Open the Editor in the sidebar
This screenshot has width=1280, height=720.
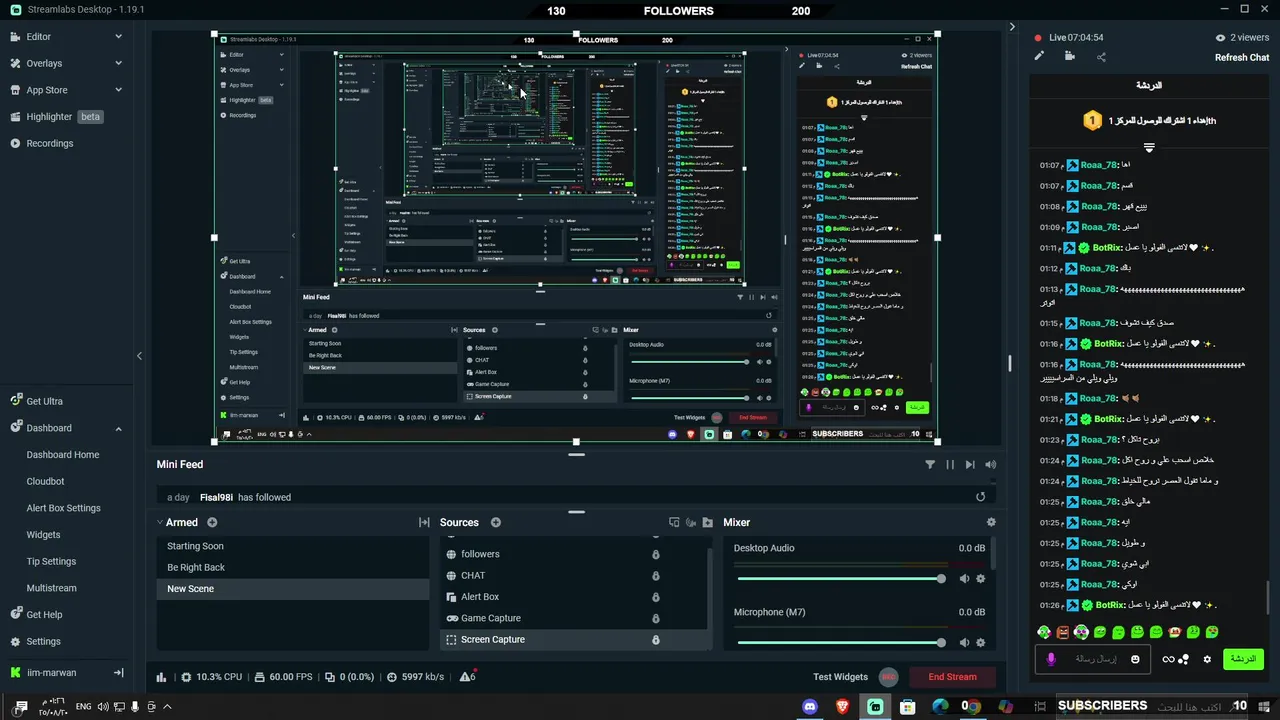38,36
